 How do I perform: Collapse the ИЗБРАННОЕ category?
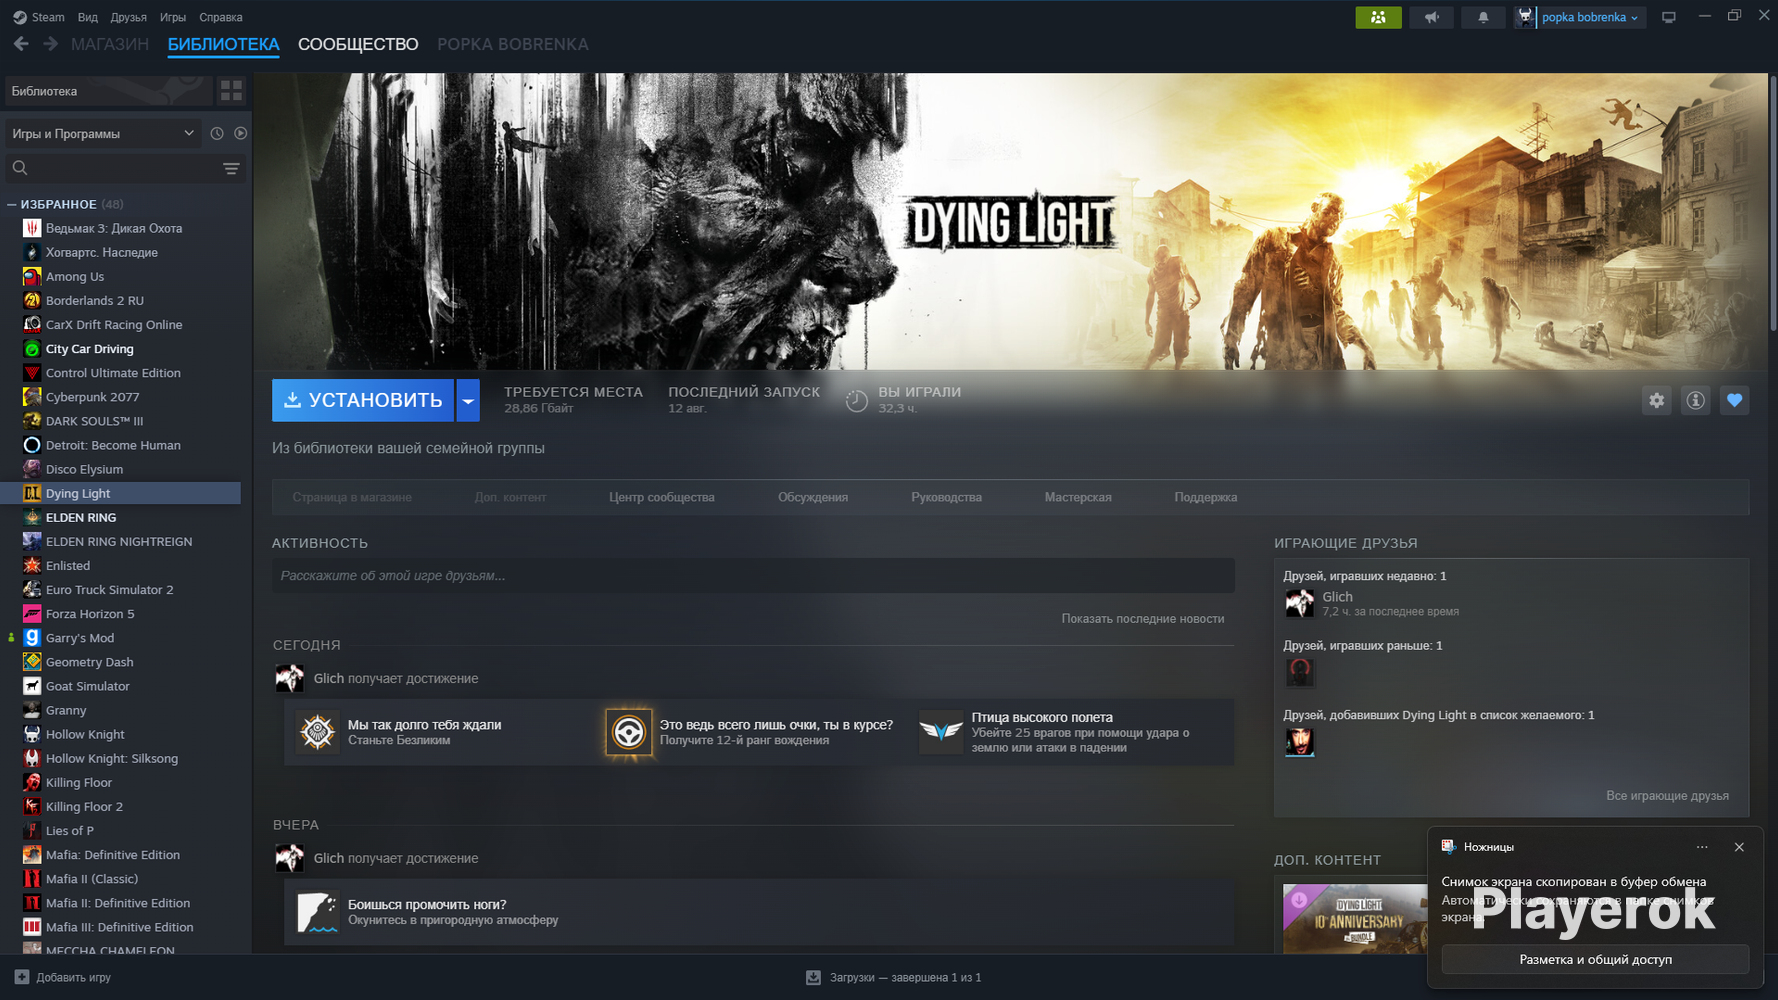click(12, 204)
